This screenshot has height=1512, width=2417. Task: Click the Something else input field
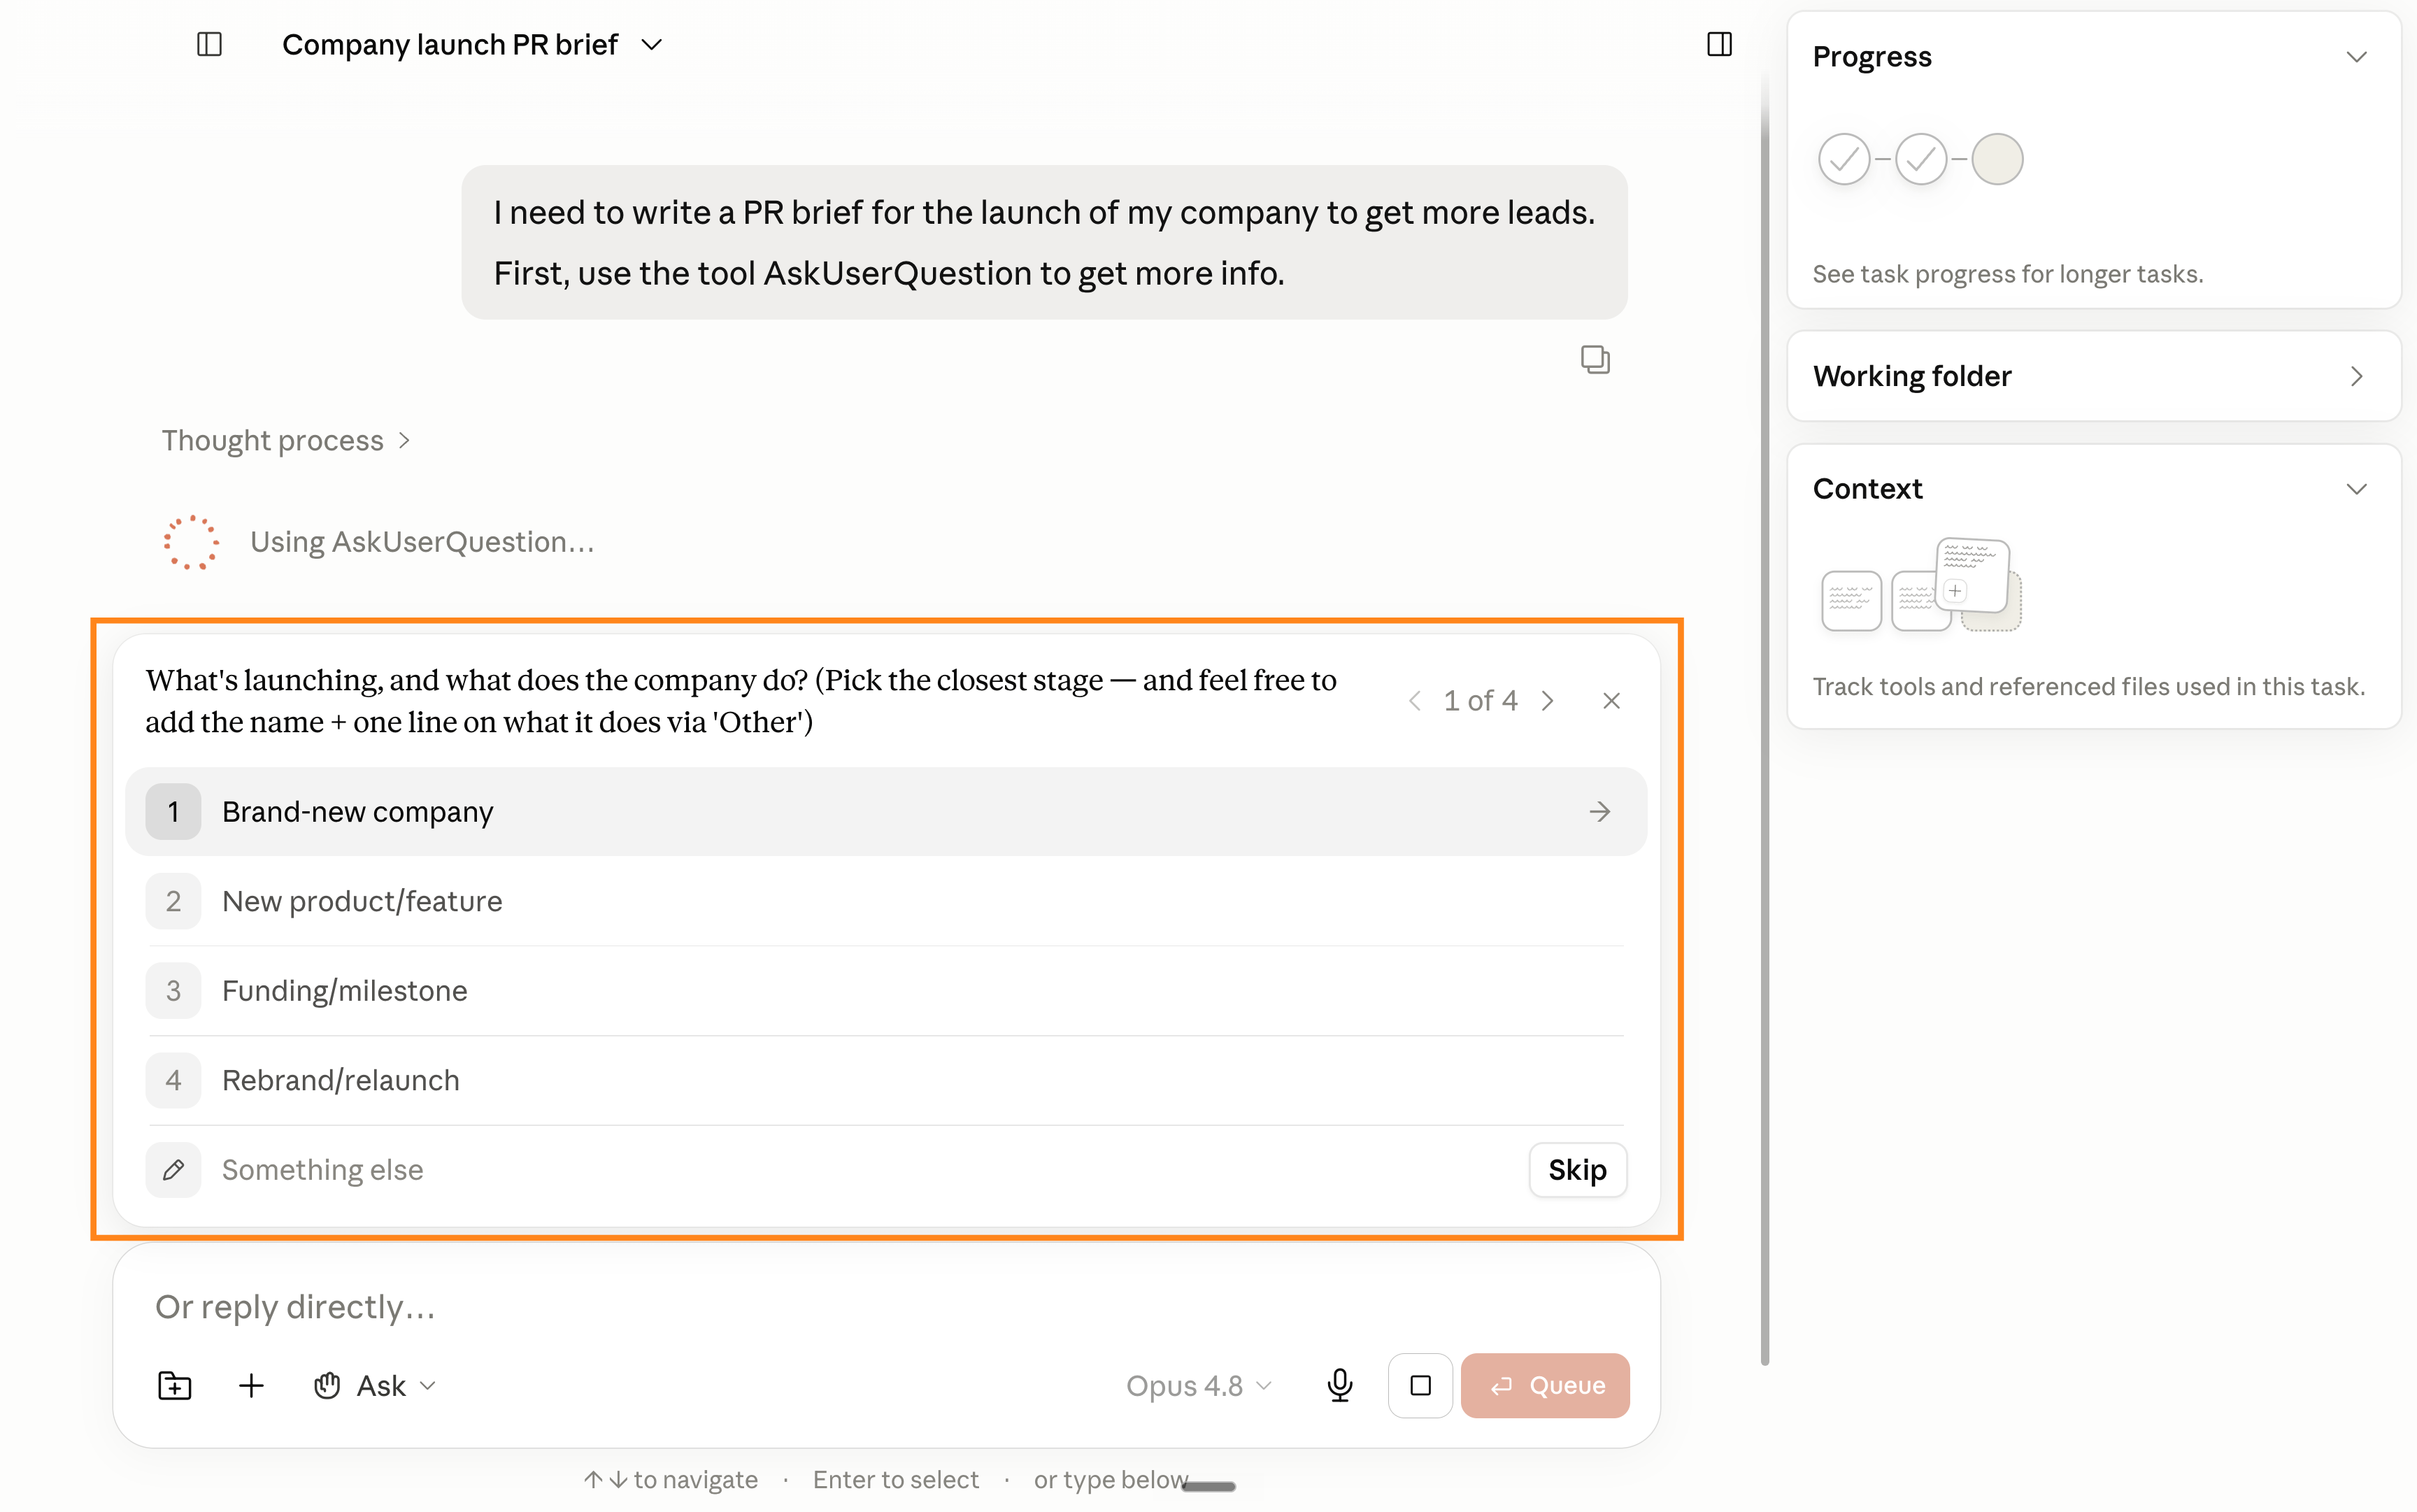pos(864,1169)
